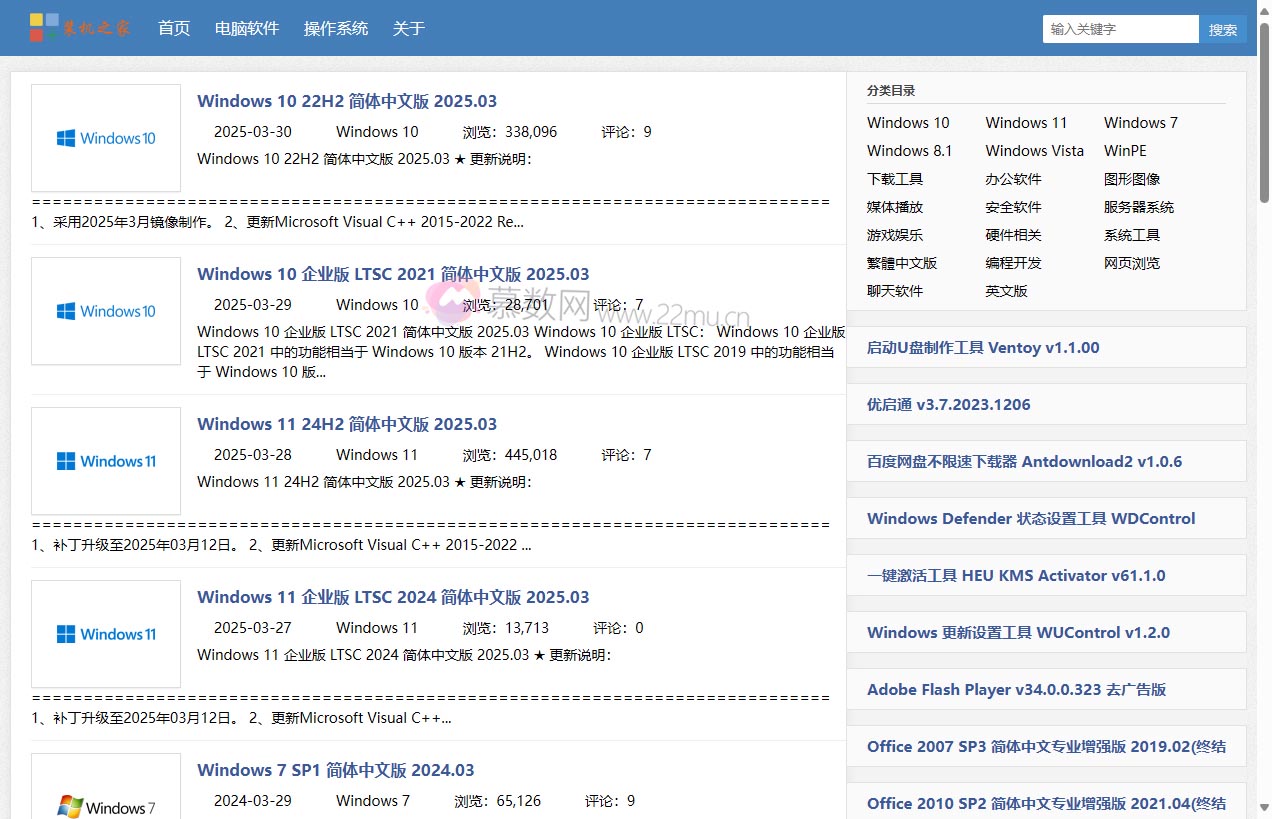This screenshot has height=819, width=1272.
Task: Go to the 首页 navigation item
Action: click(x=174, y=29)
